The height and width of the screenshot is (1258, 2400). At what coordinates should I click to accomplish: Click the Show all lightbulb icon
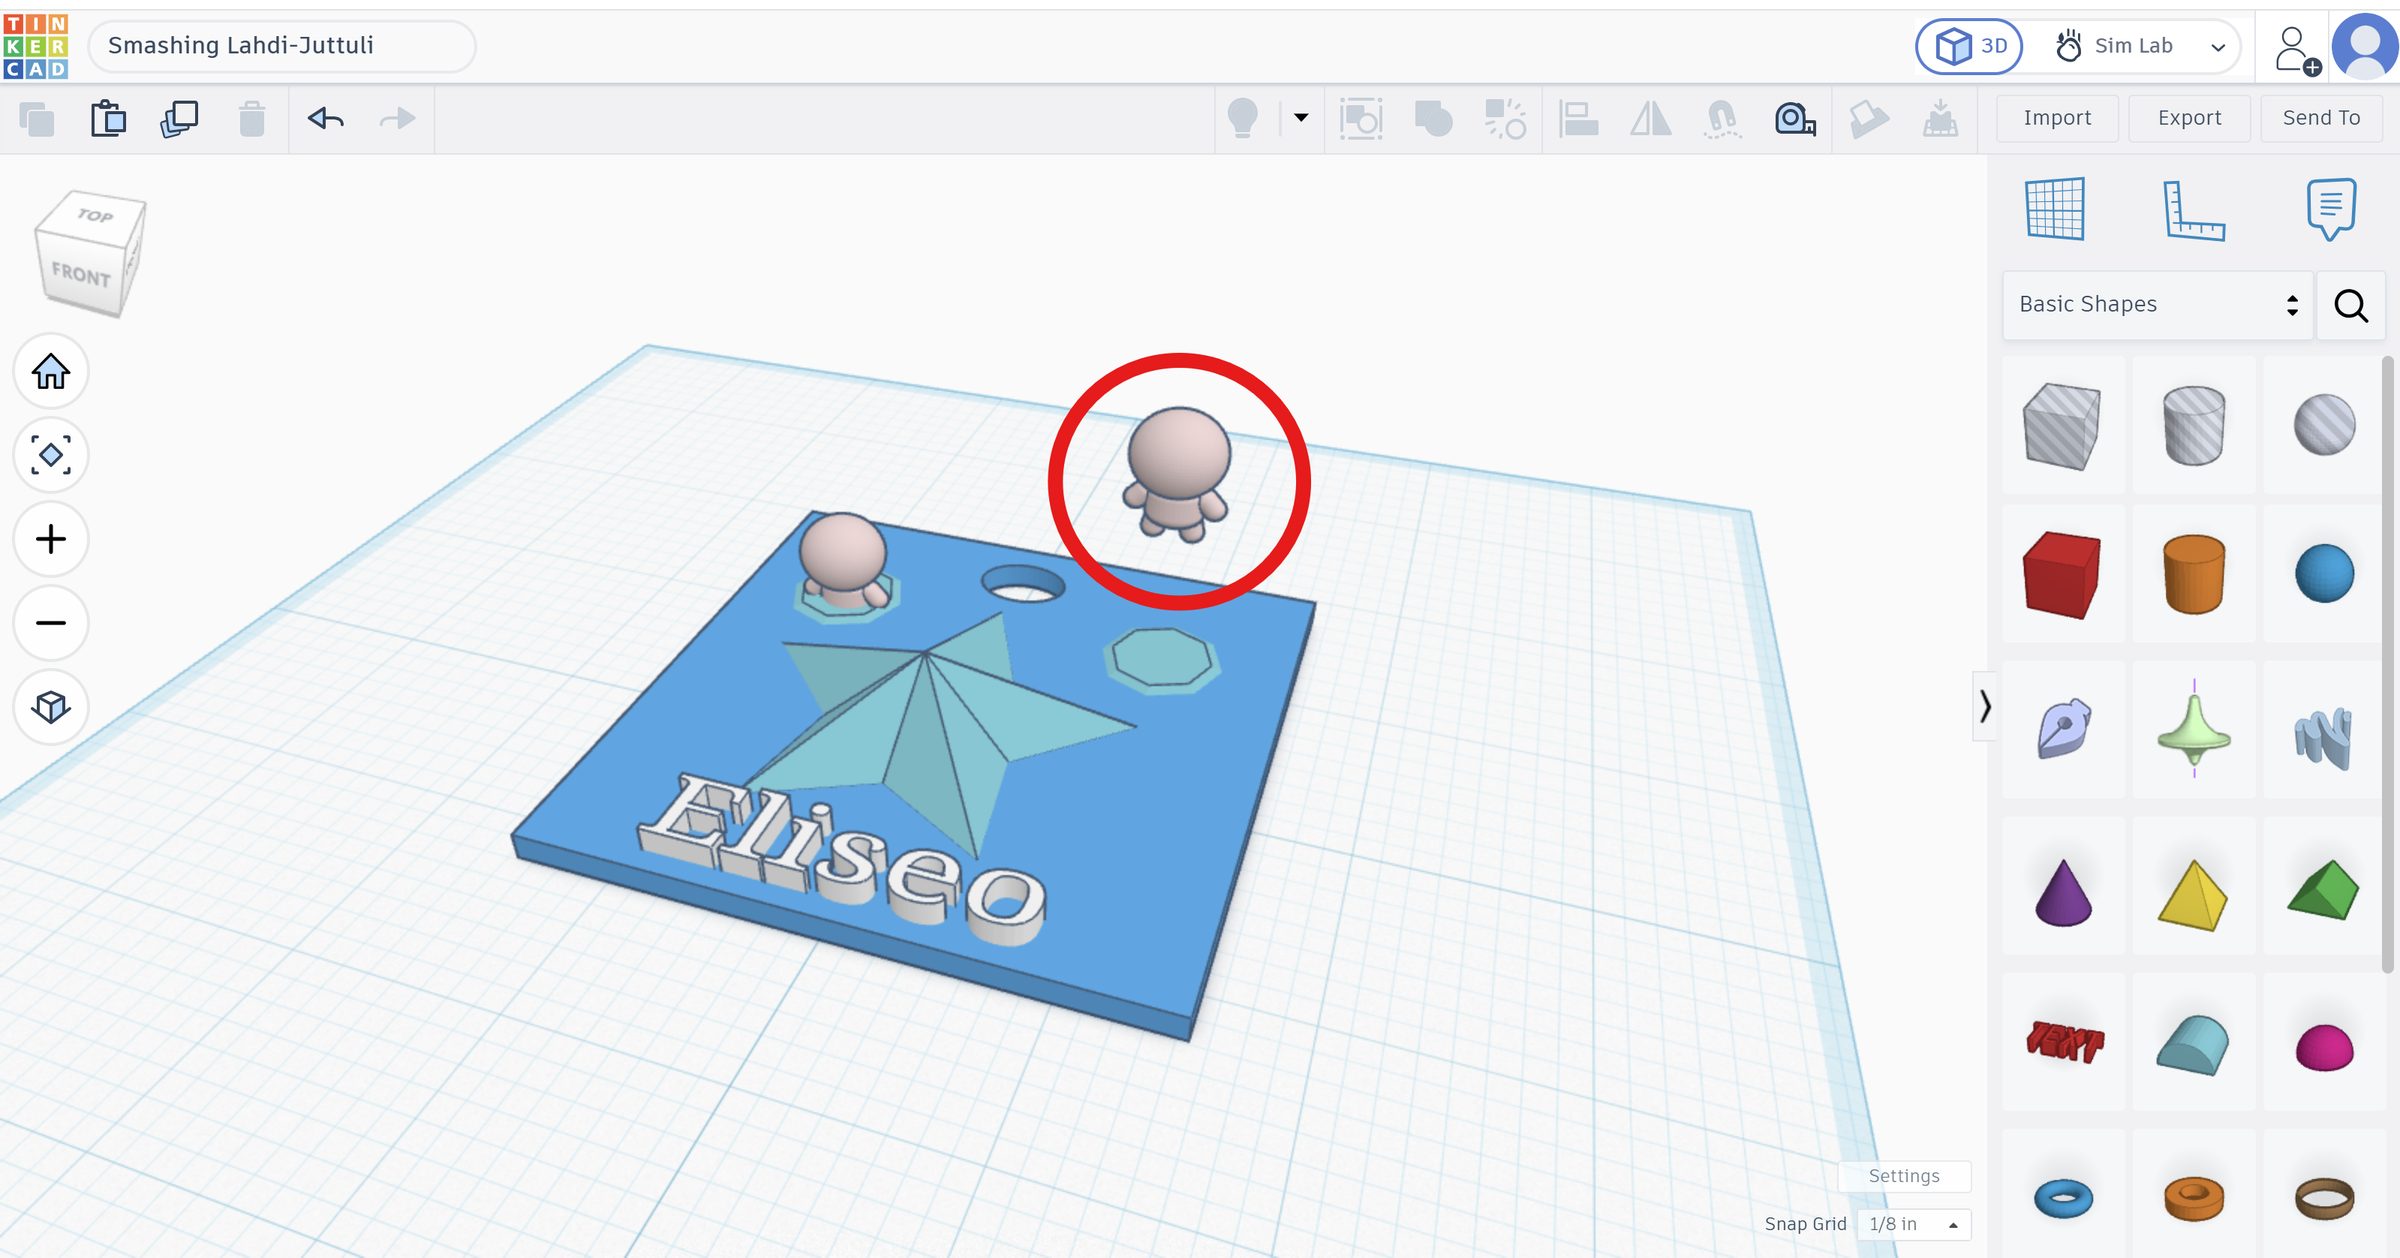[x=1242, y=118]
